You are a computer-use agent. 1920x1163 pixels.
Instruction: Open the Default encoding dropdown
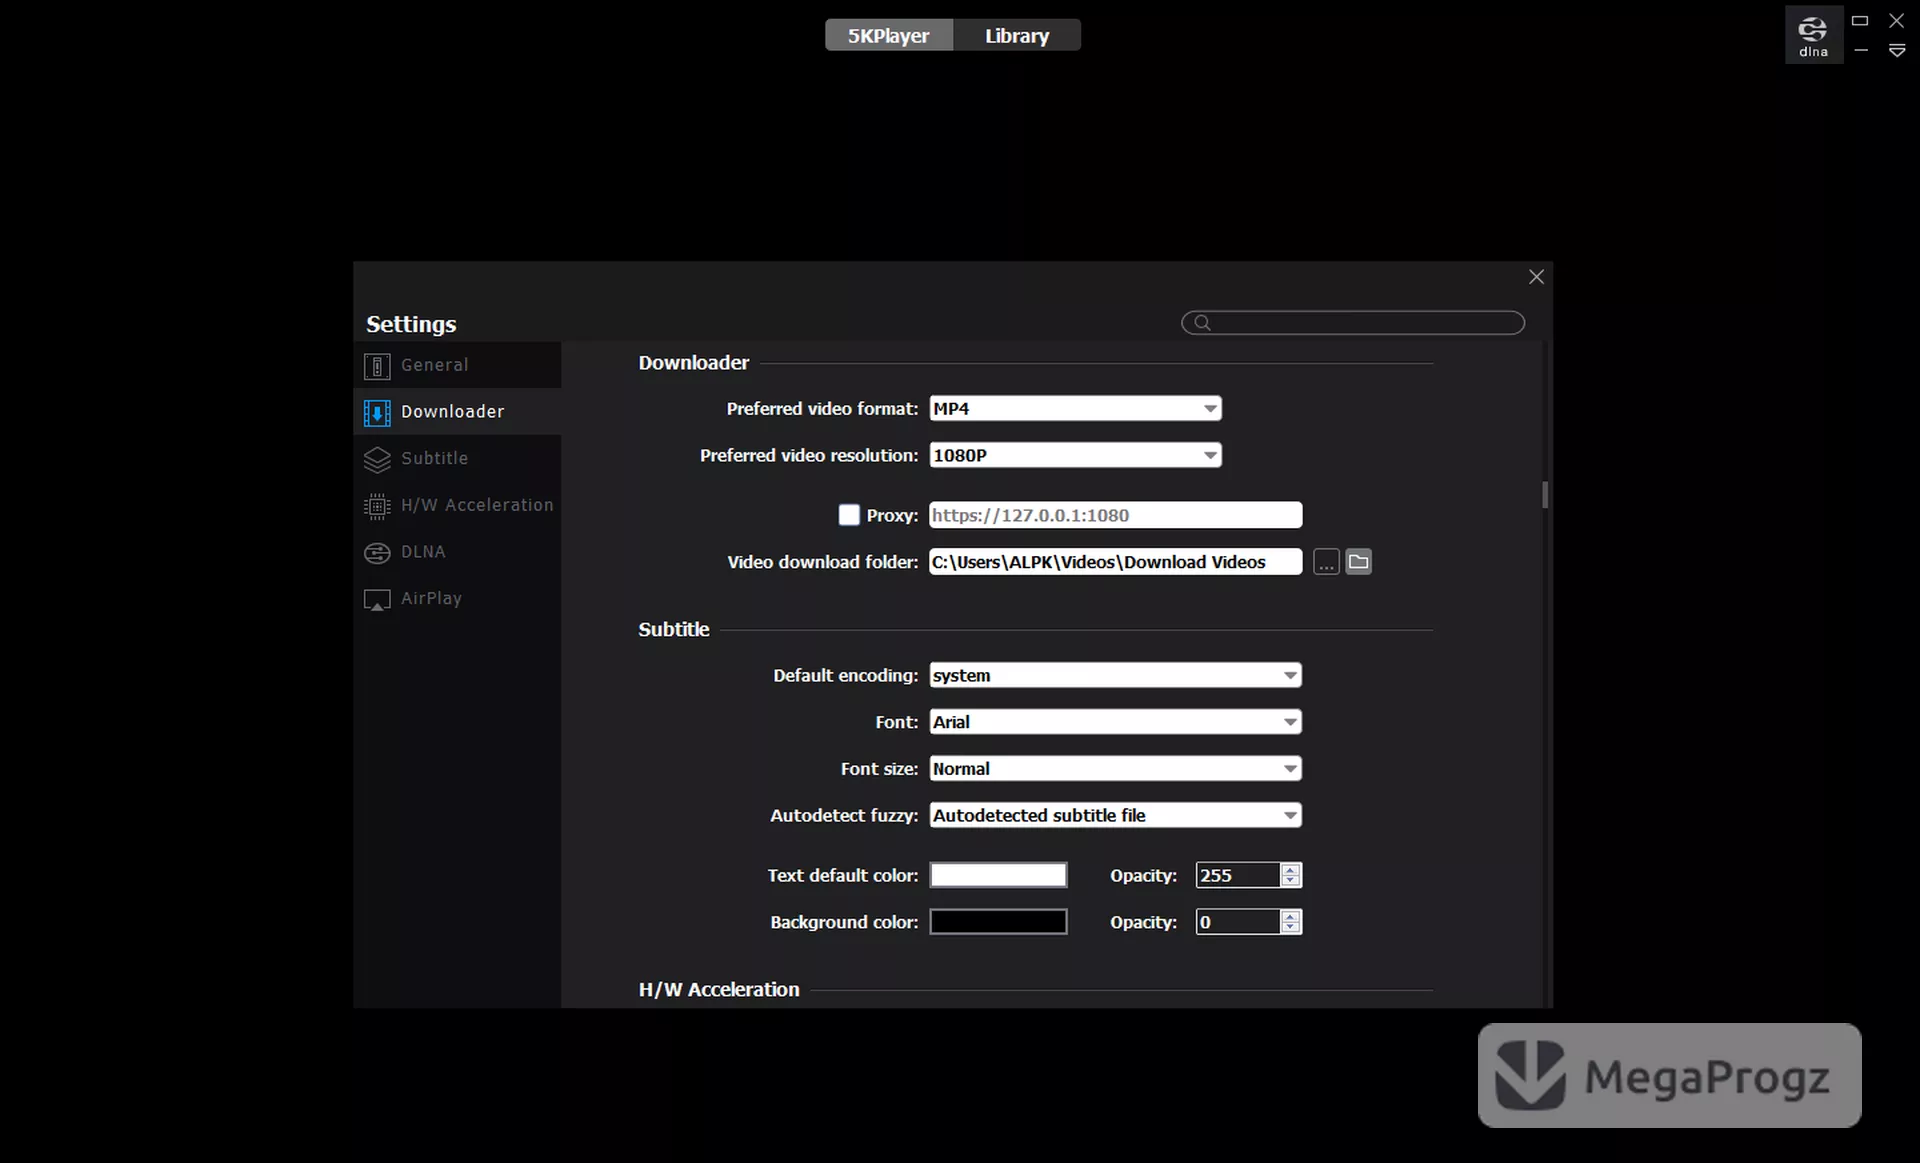[1115, 675]
